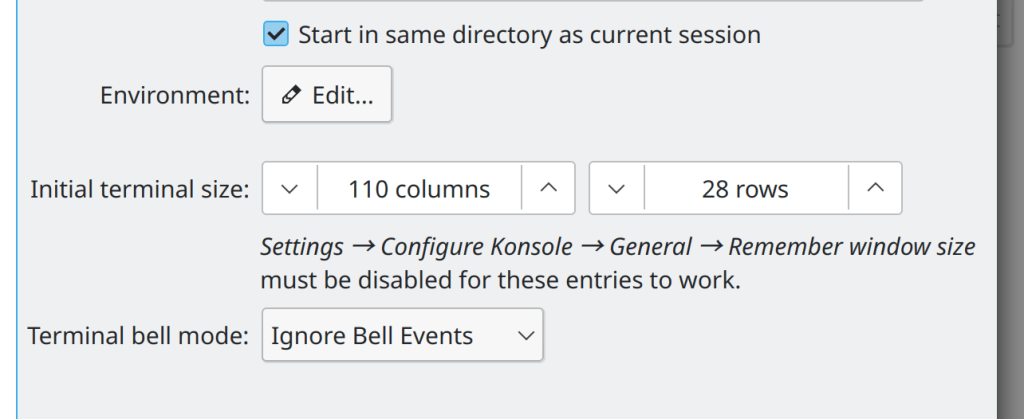Image resolution: width=1024 pixels, height=419 pixels.
Task: Click the Initial terminal size: label
Action: point(139,189)
